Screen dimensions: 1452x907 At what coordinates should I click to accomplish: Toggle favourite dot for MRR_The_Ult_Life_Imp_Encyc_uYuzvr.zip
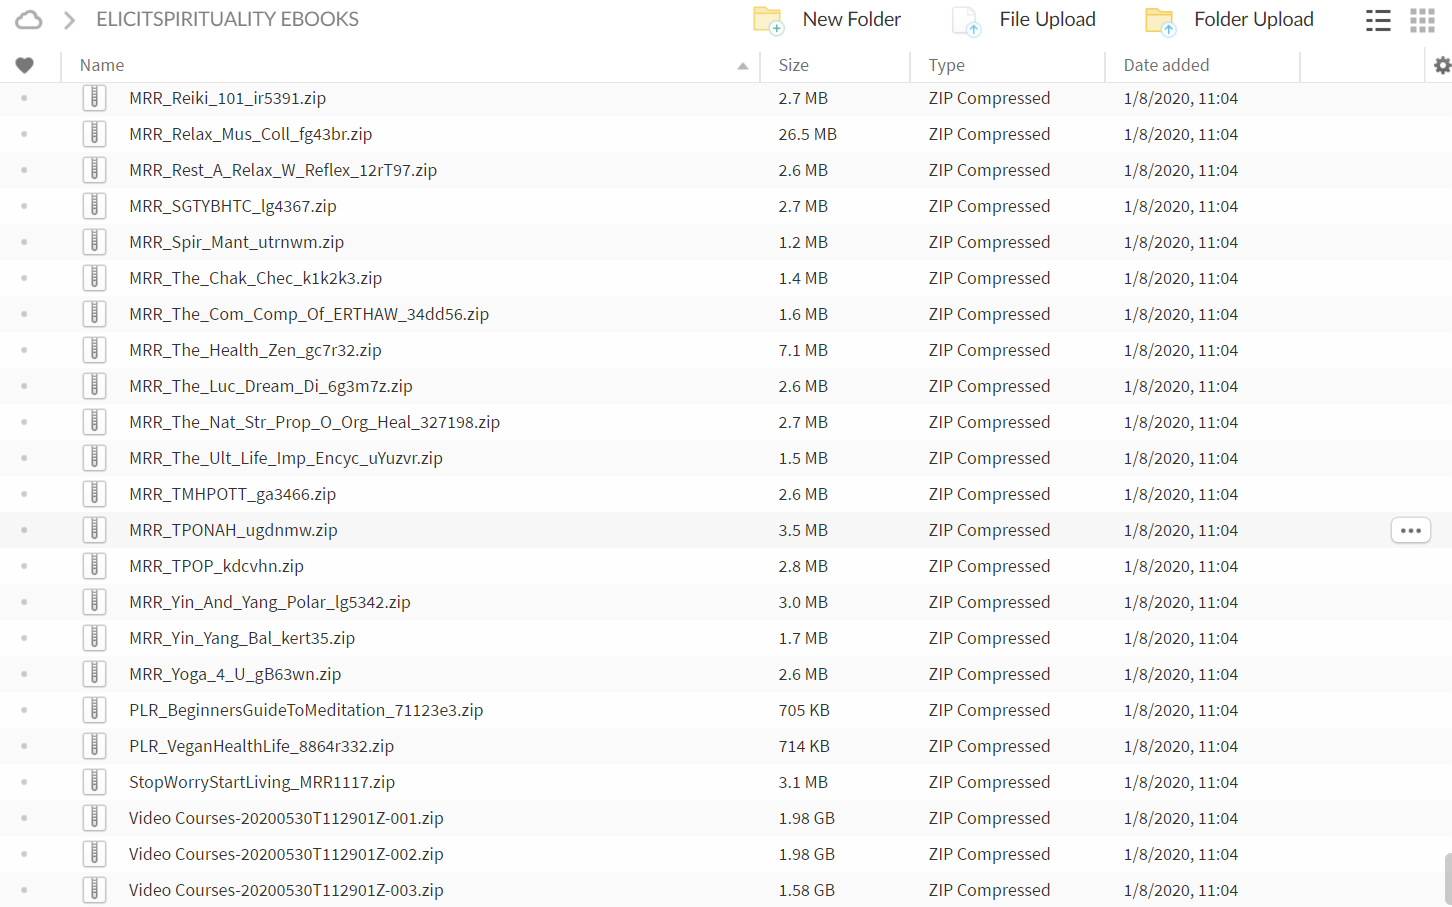[24, 458]
